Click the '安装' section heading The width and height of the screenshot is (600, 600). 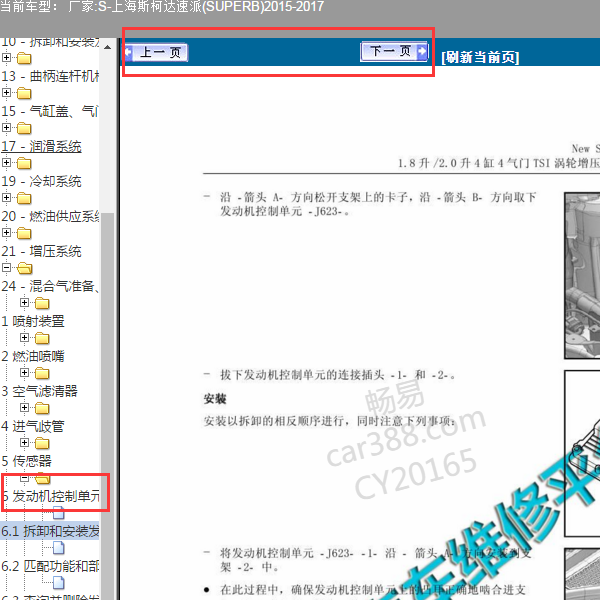tap(215, 399)
